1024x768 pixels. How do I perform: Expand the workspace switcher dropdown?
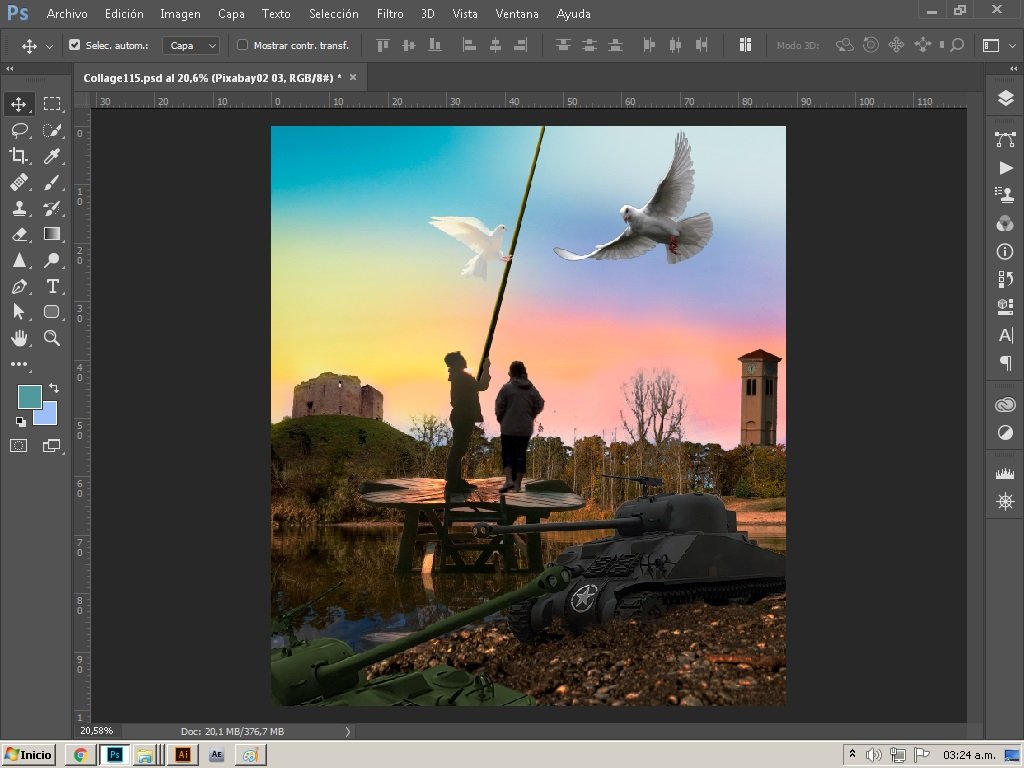click(x=1012, y=46)
